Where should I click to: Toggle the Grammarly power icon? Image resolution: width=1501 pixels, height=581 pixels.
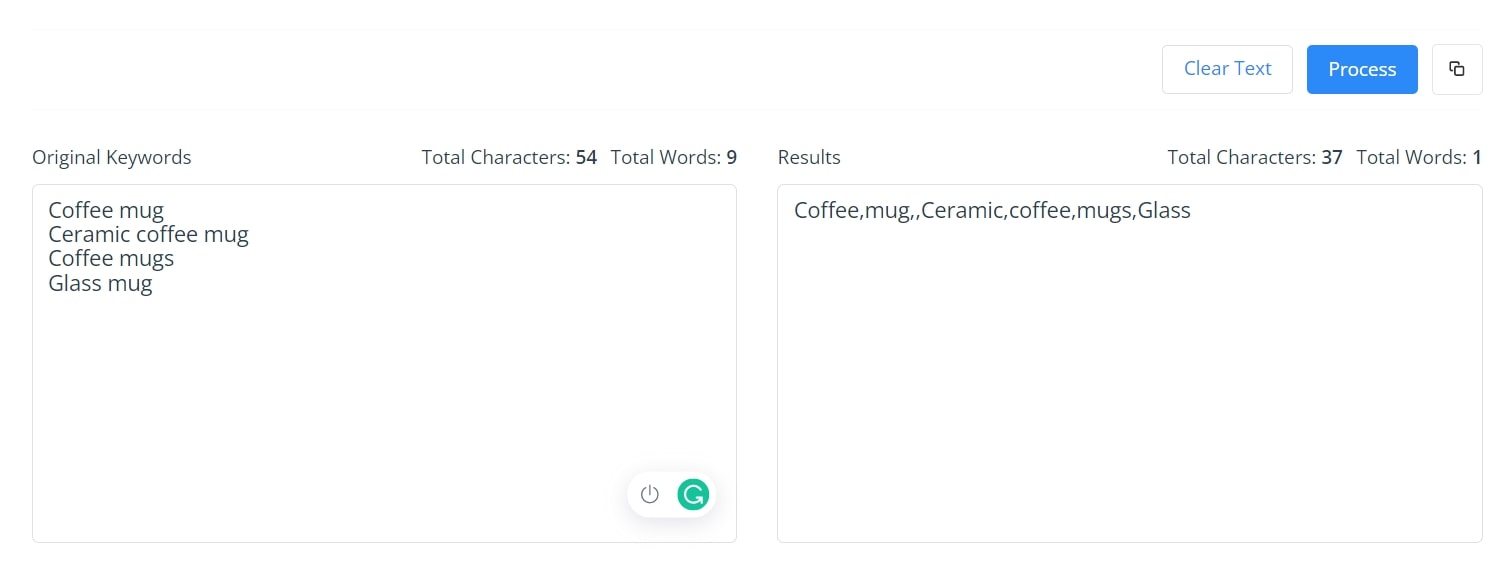(650, 494)
